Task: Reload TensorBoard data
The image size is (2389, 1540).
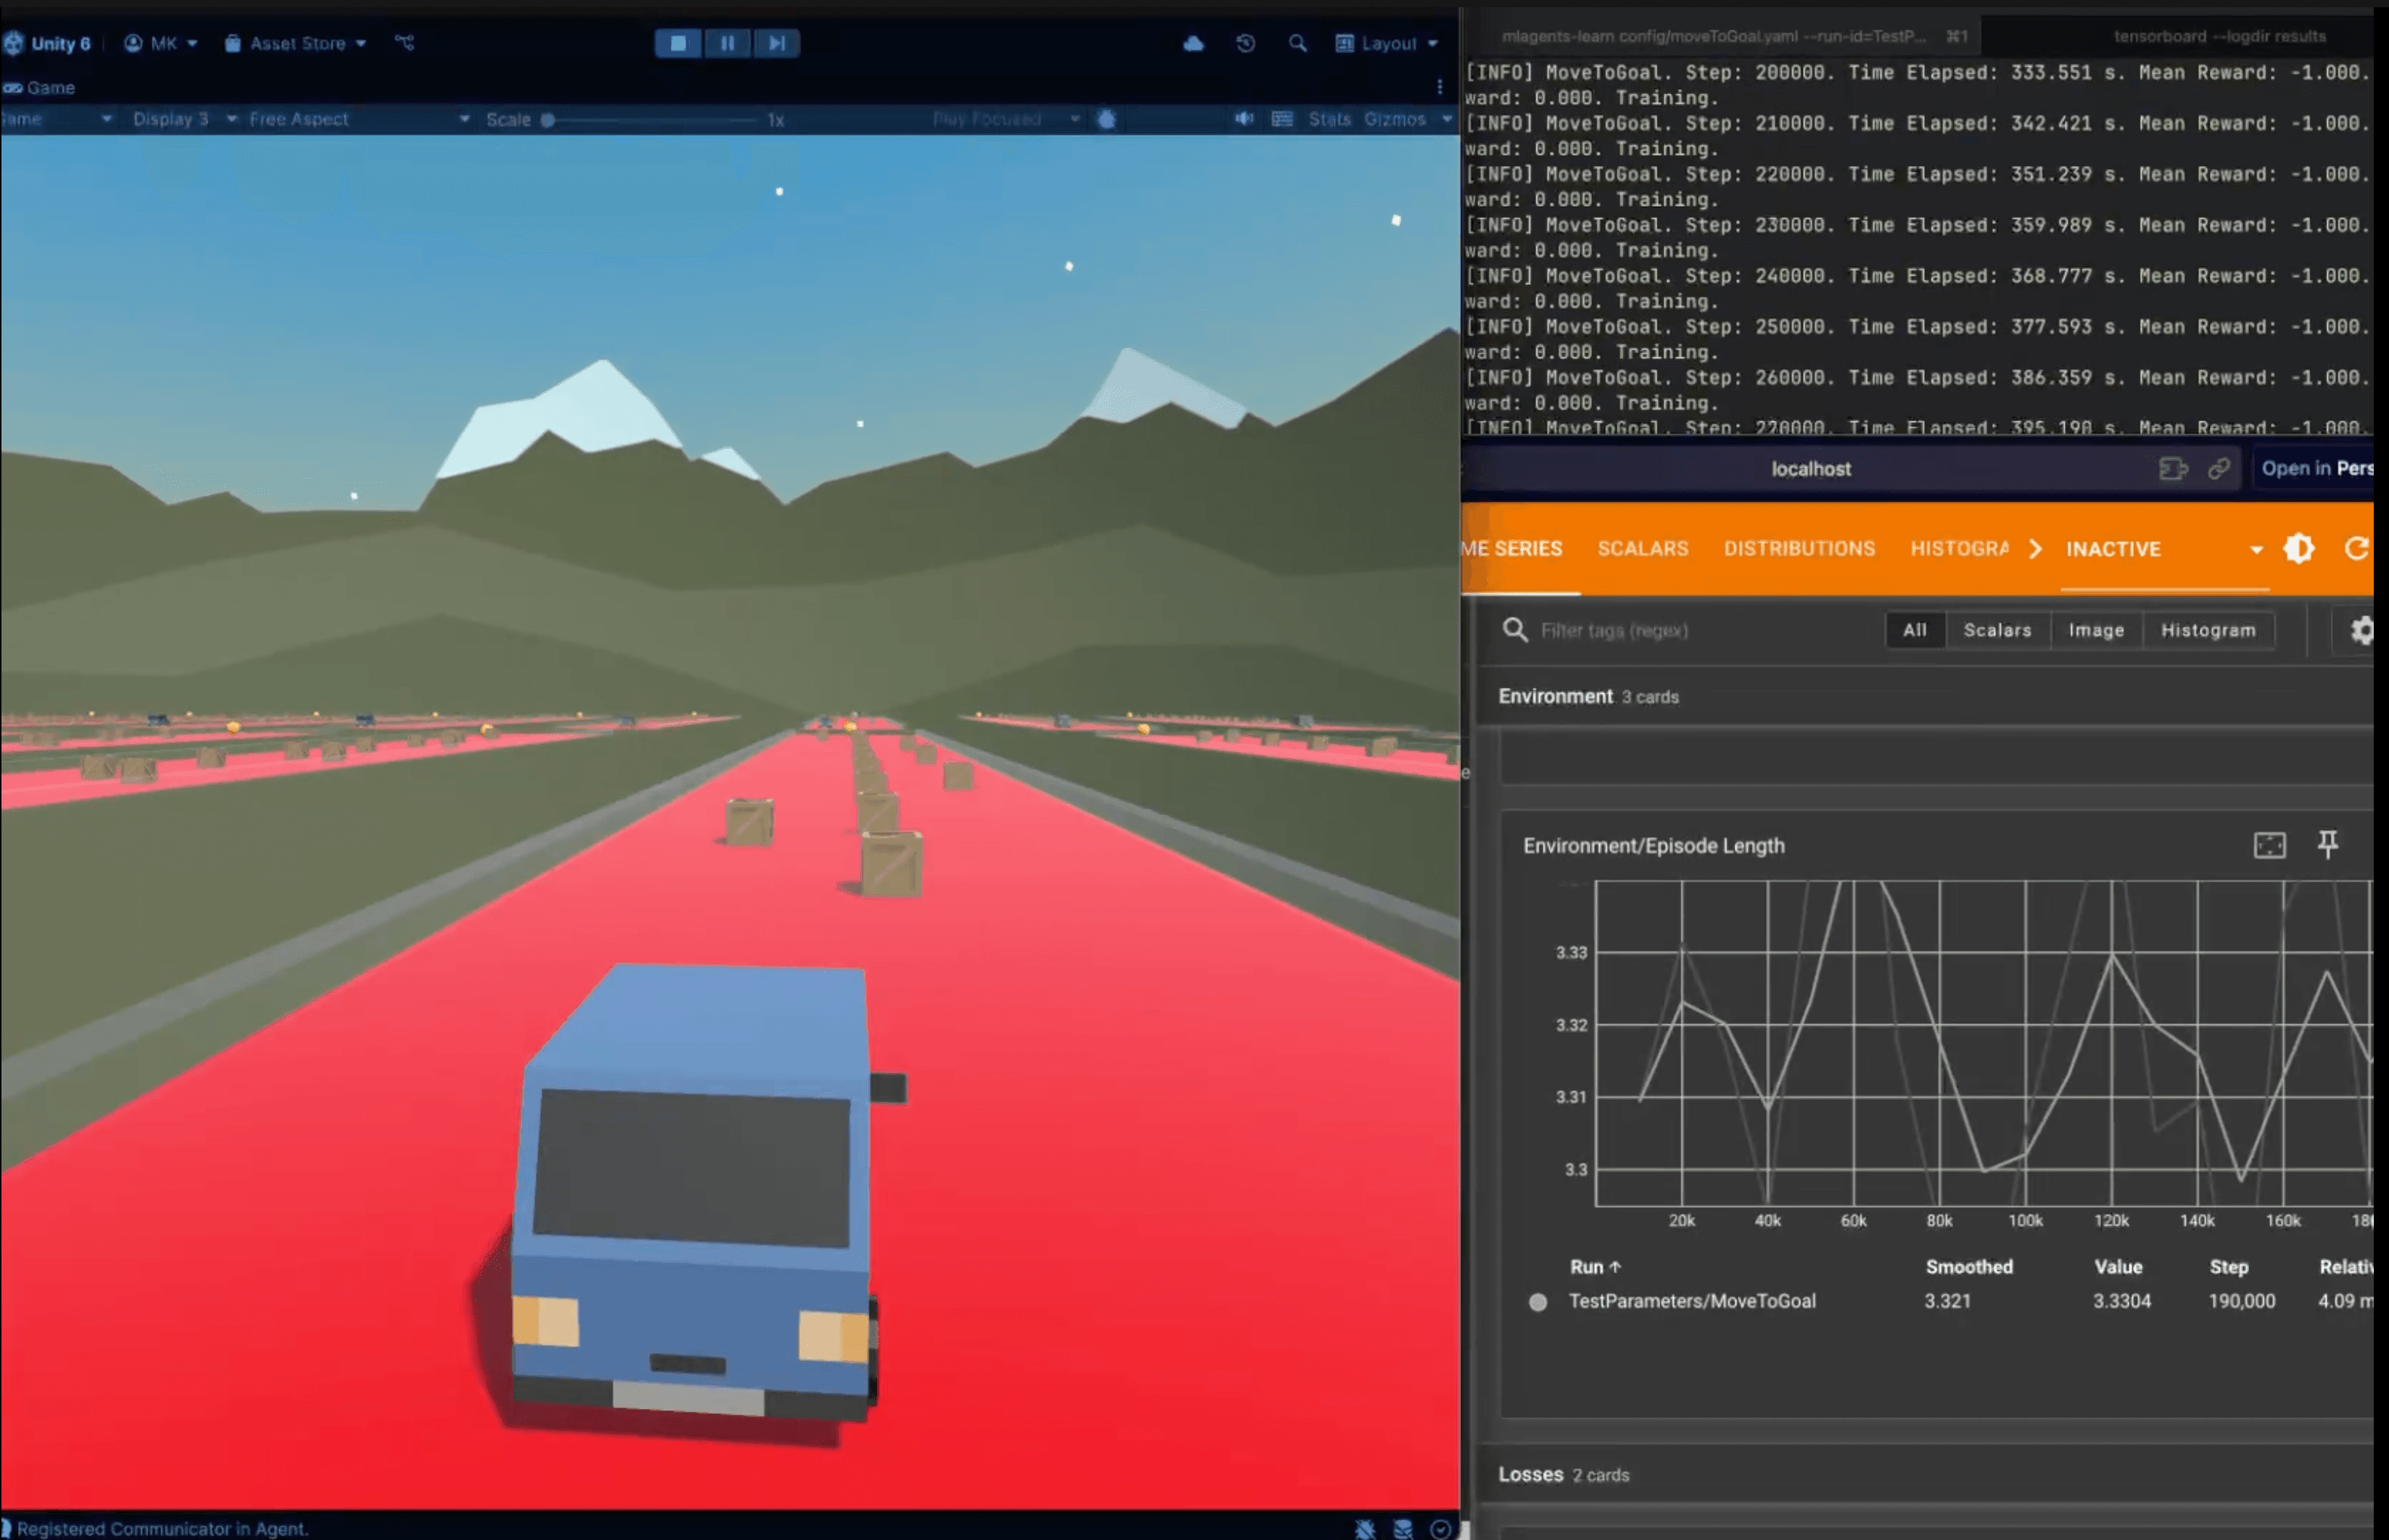Action: click(2356, 548)
